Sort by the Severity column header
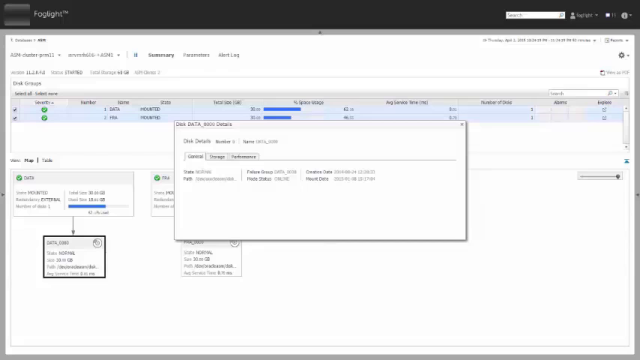This screenshot has height=360, width=640. [44, 102]
